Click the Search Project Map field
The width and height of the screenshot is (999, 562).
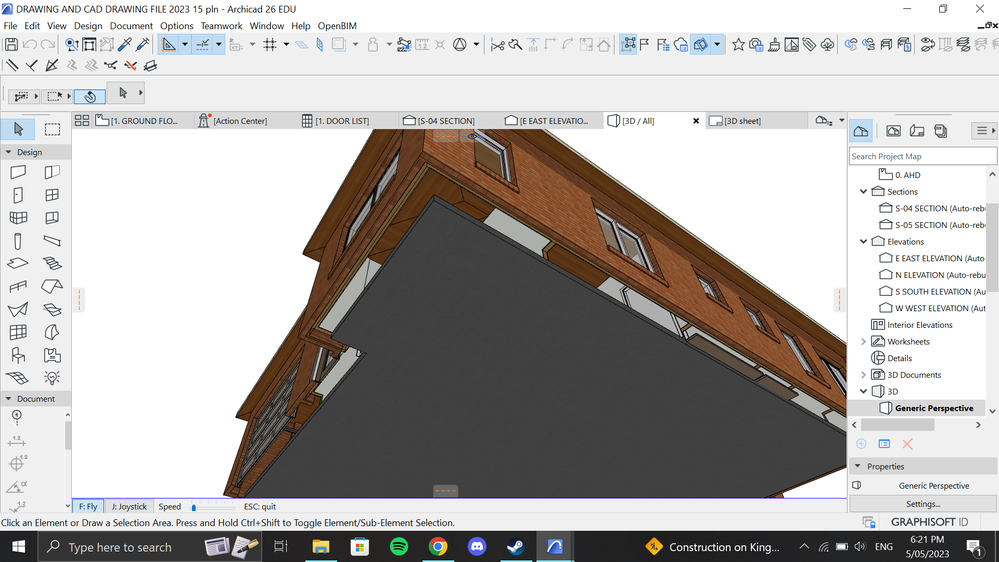(x=922, y=156)
